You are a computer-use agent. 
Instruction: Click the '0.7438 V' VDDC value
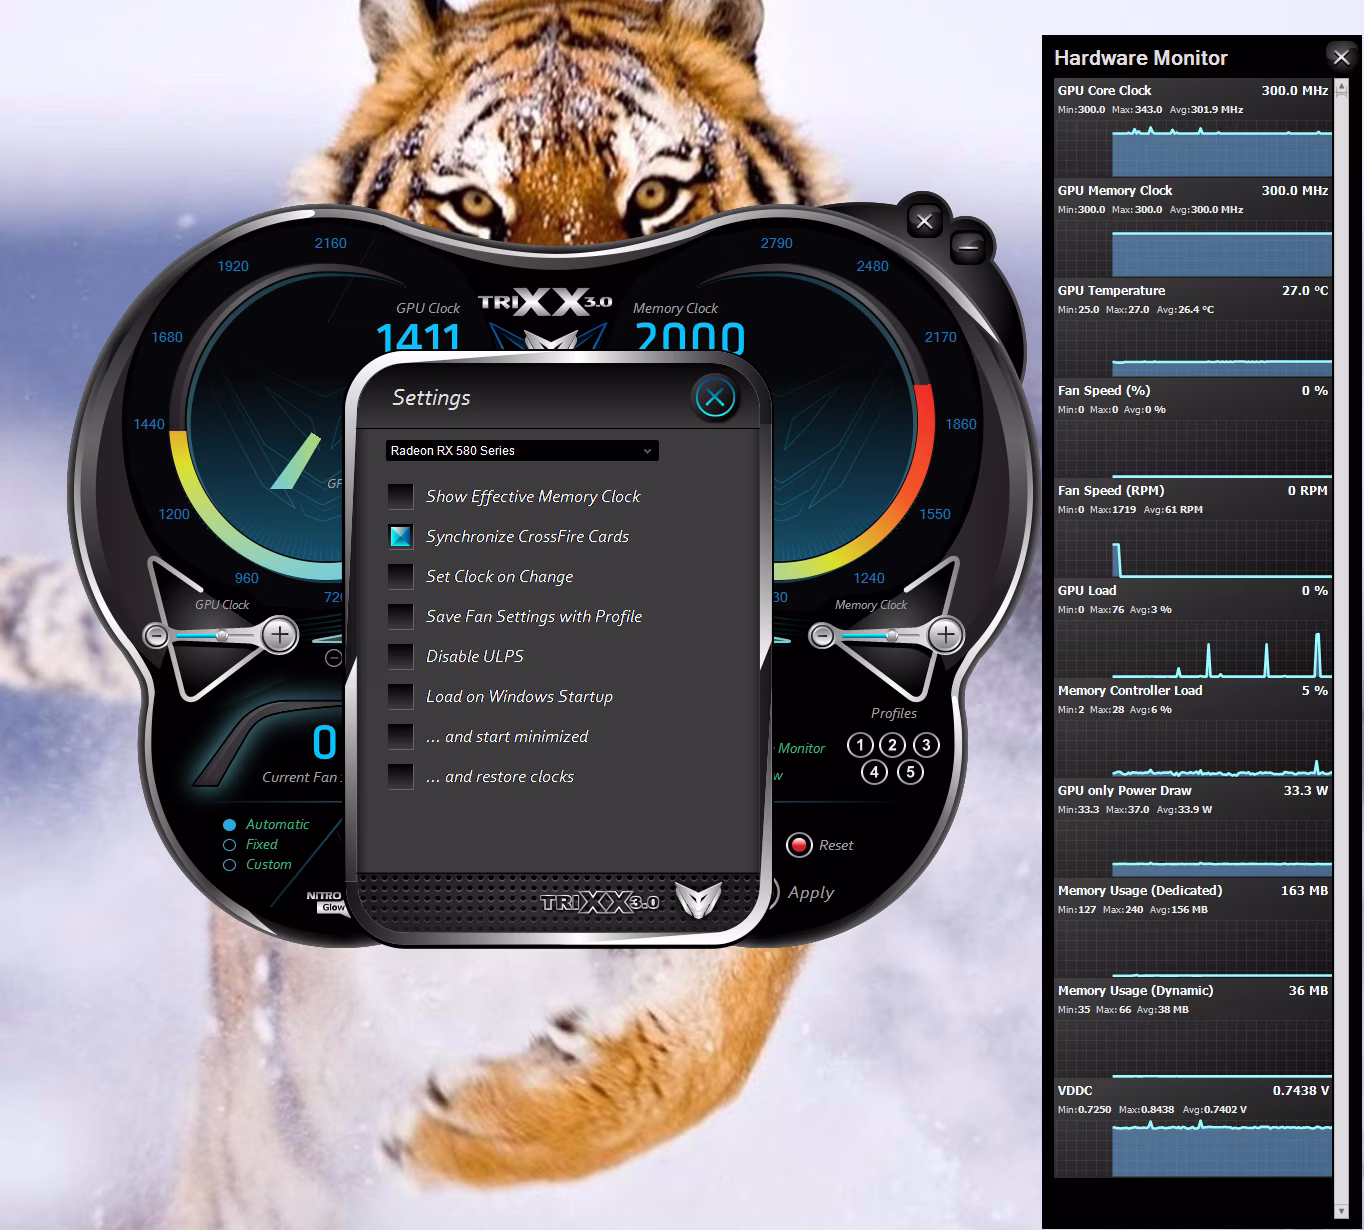coord(1301,1091)
